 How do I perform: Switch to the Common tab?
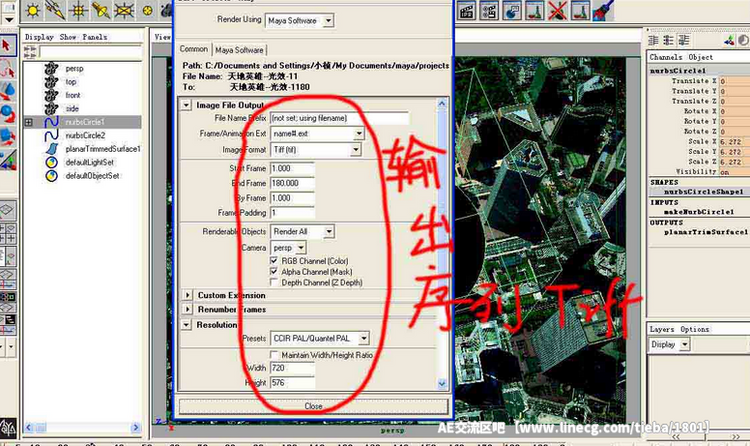point(194,49)
